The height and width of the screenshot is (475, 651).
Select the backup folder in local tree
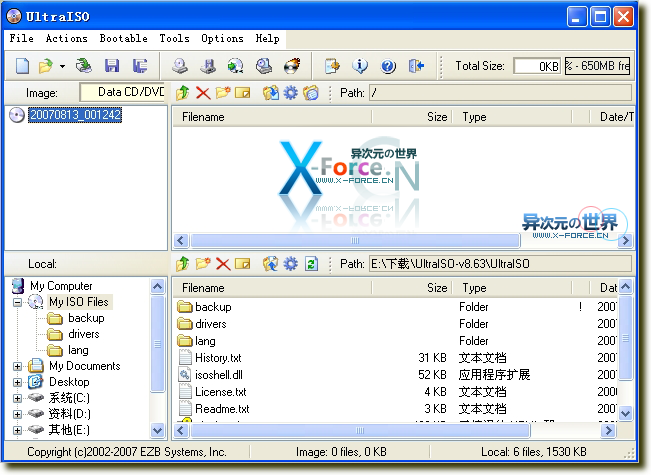(86, 318)
